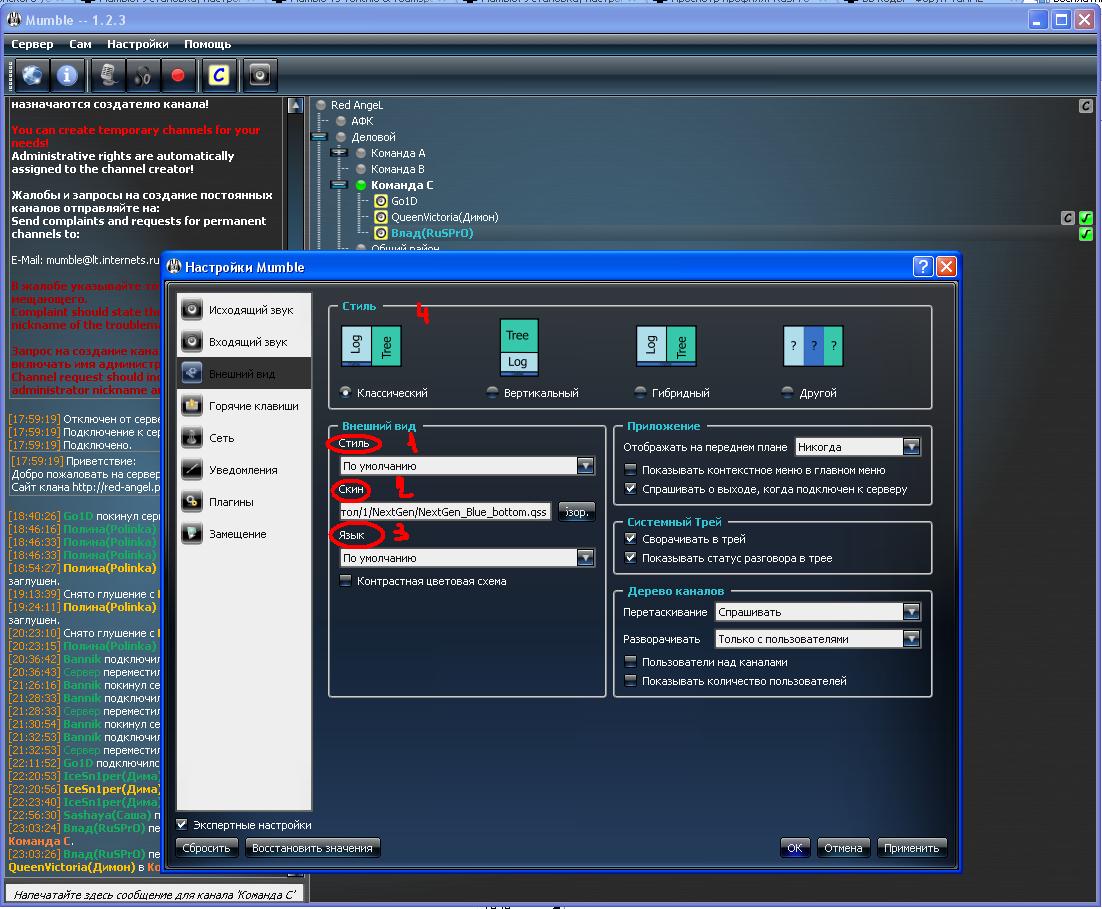The height and width of the screenshot is (909, 1102).
Task: Click the Classic Log-Tree layout thumbnail
Action: pos(371,345)
